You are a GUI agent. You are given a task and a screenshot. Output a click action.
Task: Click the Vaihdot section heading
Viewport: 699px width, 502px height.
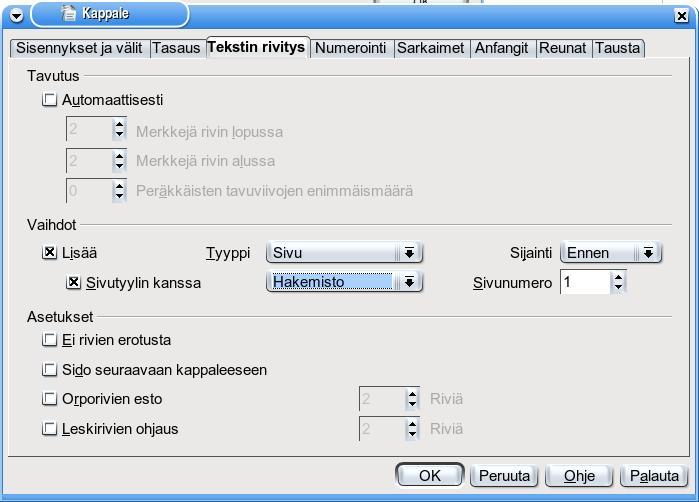pos(51,225)
